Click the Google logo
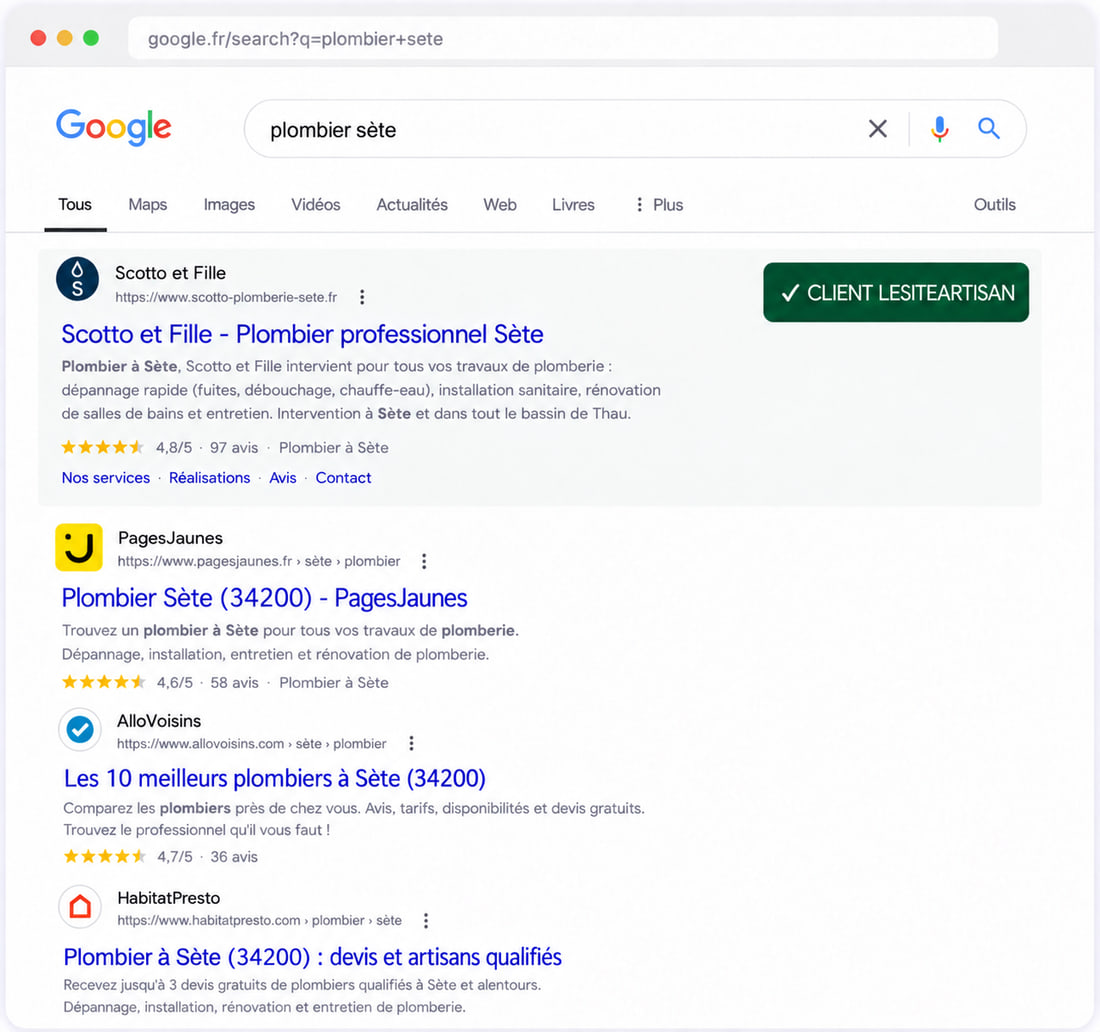The image size is (1100, 1032). [114, 127]
